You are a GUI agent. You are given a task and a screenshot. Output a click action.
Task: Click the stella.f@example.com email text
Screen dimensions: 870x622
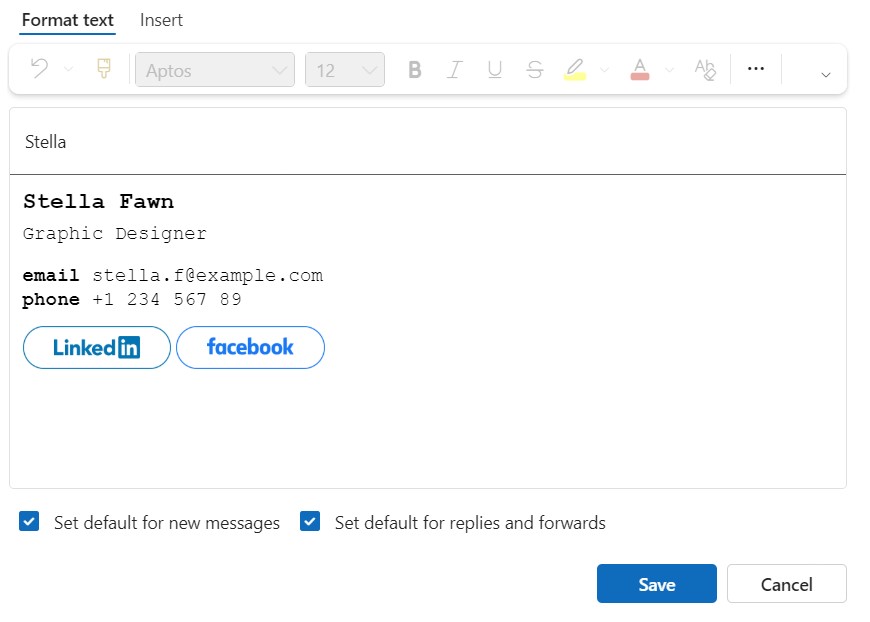pos(208,275)
